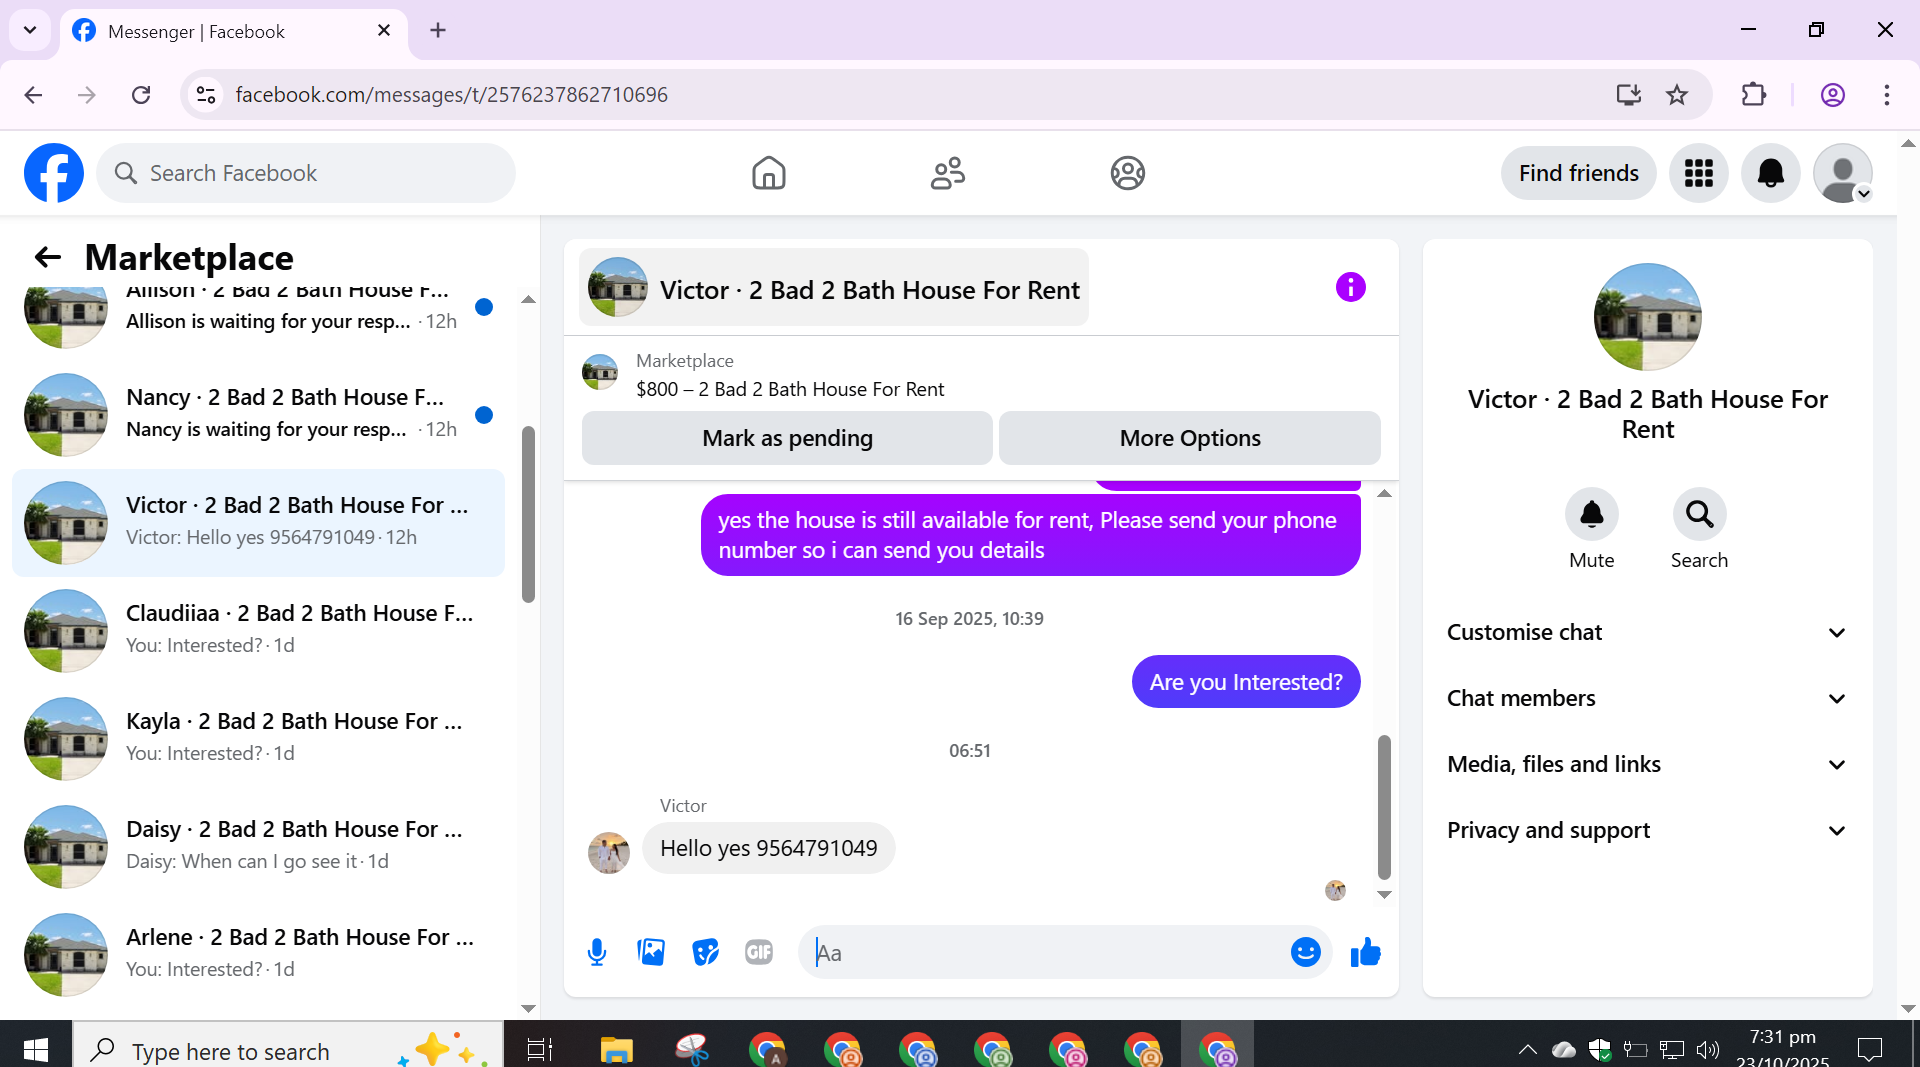View site information icon in address bar

[x=206, y=95]
